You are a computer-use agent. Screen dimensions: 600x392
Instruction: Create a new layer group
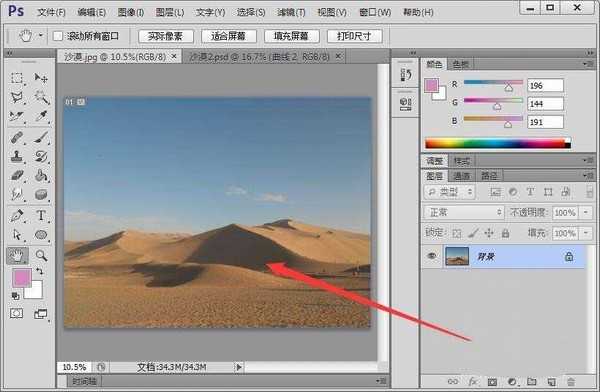click(532, 381)
